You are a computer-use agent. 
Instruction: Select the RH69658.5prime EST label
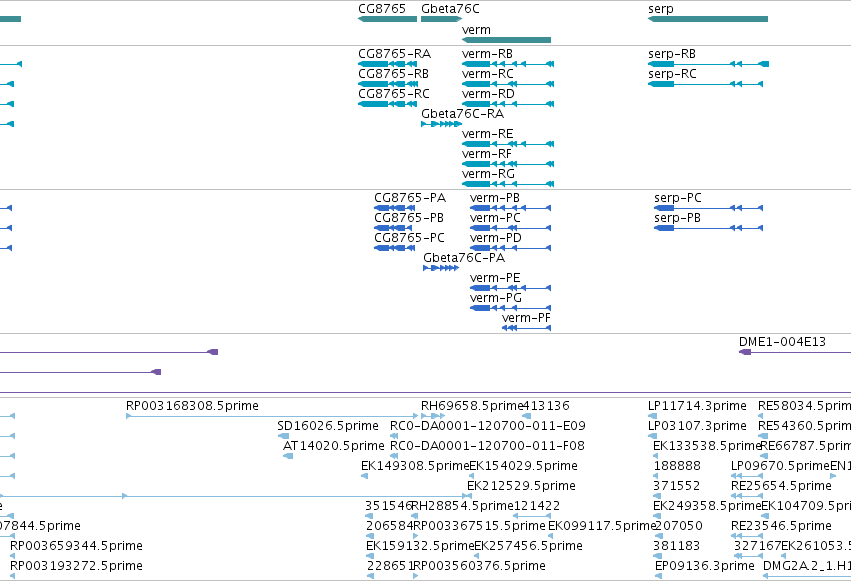click(x=472, y=406)
